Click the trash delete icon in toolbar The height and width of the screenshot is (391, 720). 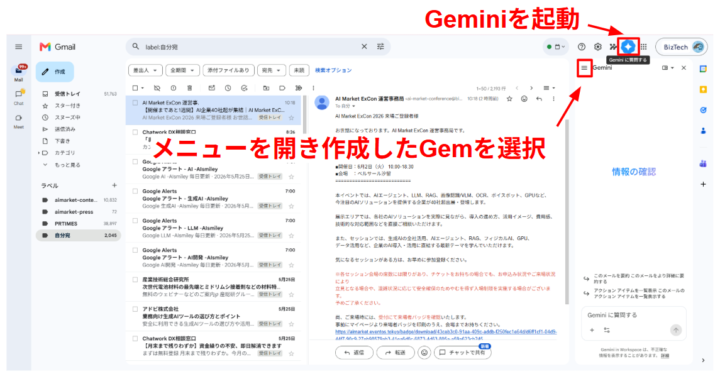(x=190, y=88)
